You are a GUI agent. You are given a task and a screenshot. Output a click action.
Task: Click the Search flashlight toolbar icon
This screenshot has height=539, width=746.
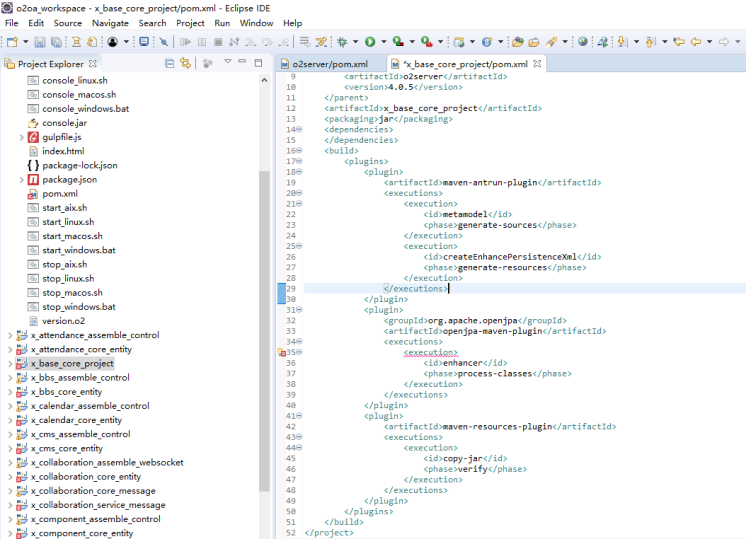[x=551, y=42]
